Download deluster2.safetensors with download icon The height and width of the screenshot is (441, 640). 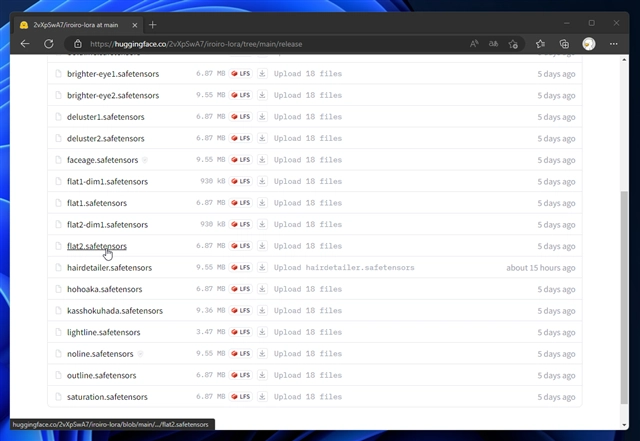coord(262,138)
